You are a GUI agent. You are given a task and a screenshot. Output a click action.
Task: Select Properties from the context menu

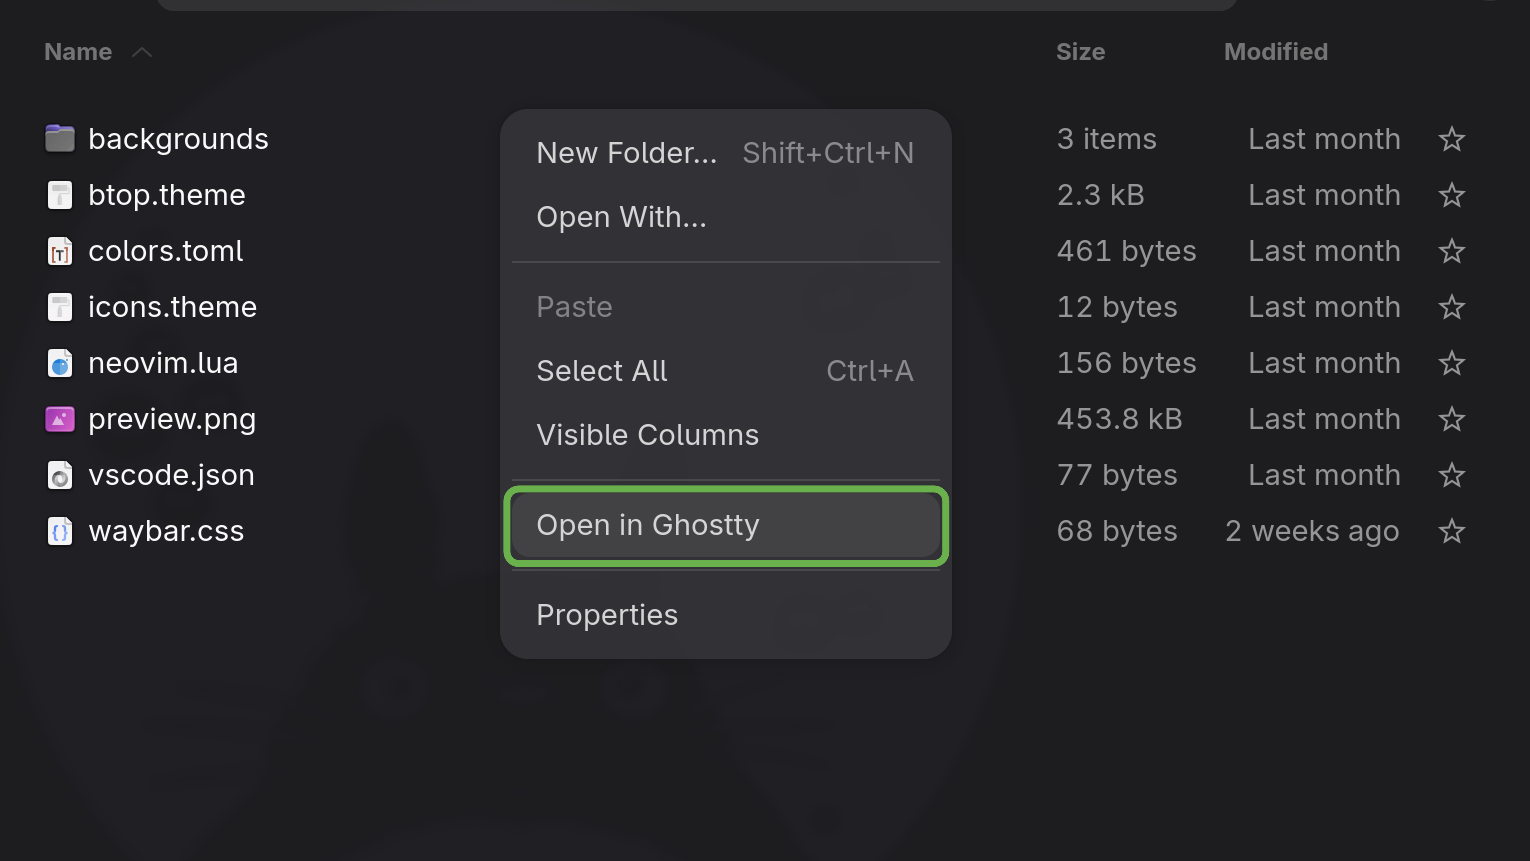click(607, 615)
